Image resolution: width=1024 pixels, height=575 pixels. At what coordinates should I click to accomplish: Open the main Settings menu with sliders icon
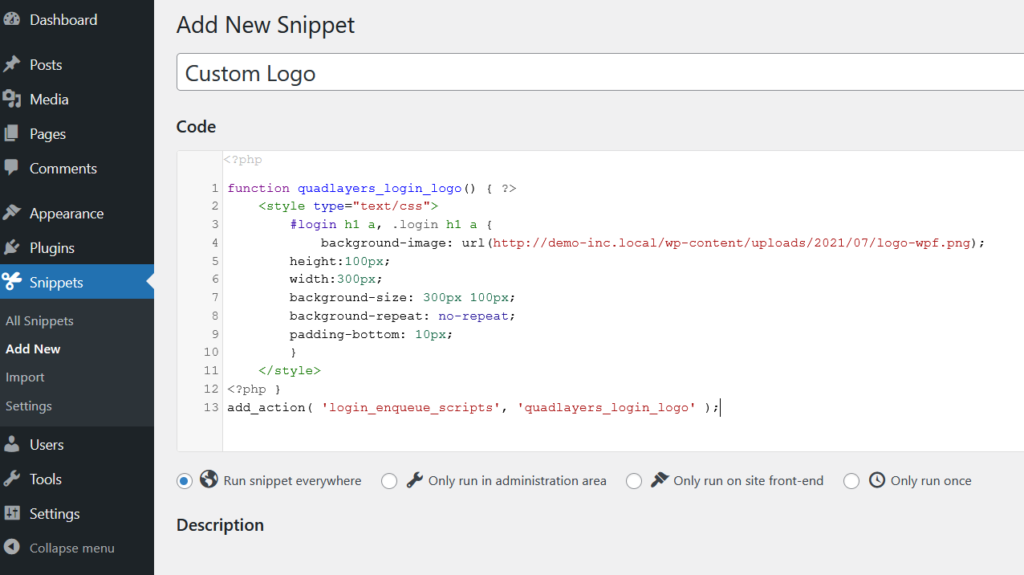[x=54, y=514]
